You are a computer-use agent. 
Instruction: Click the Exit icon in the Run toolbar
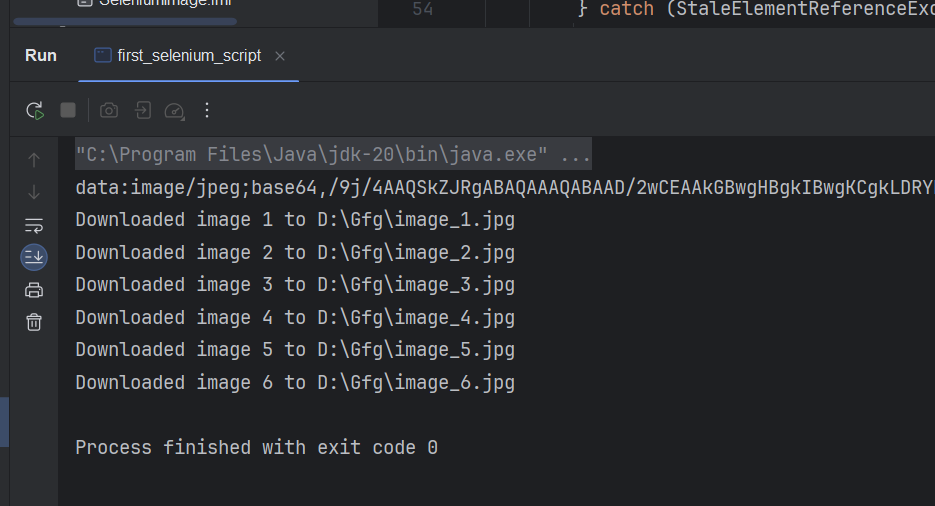click(x=143, y=110)
